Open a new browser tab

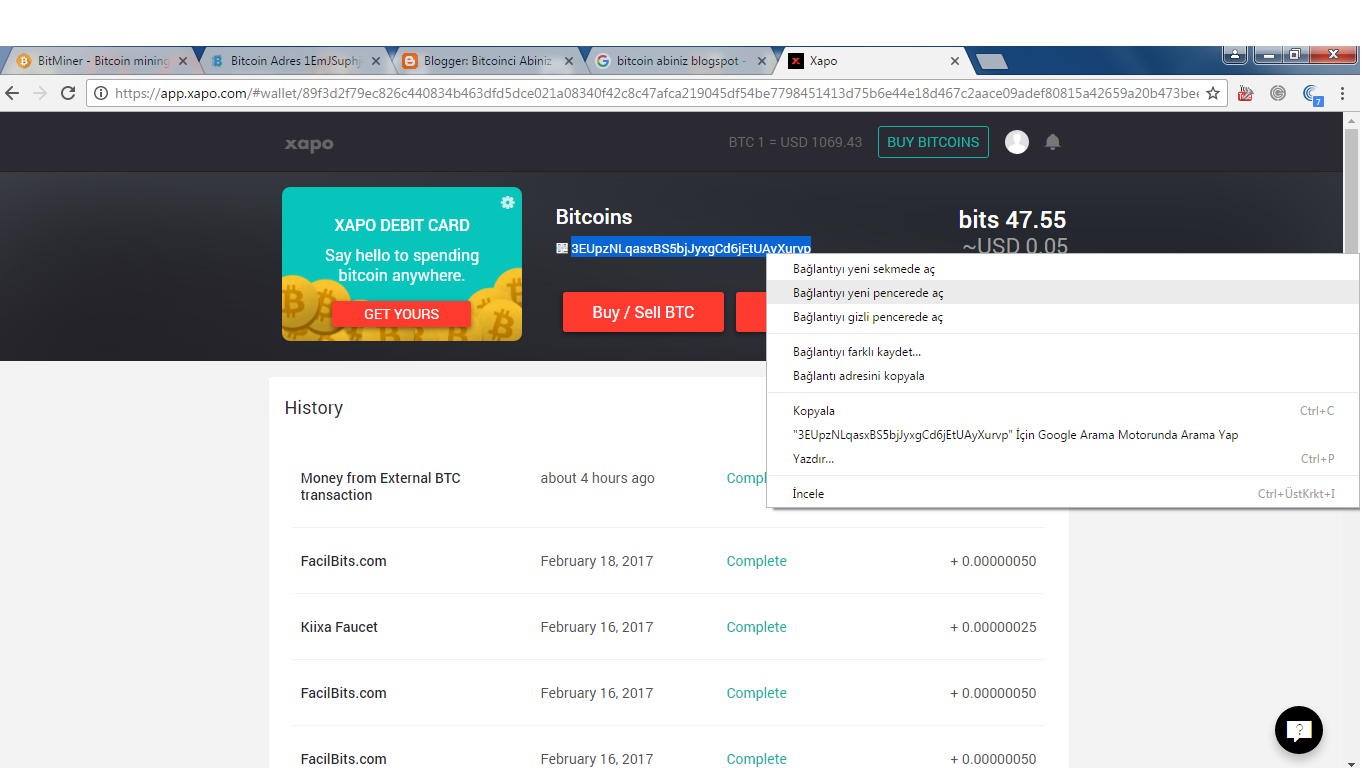point(991,62)
